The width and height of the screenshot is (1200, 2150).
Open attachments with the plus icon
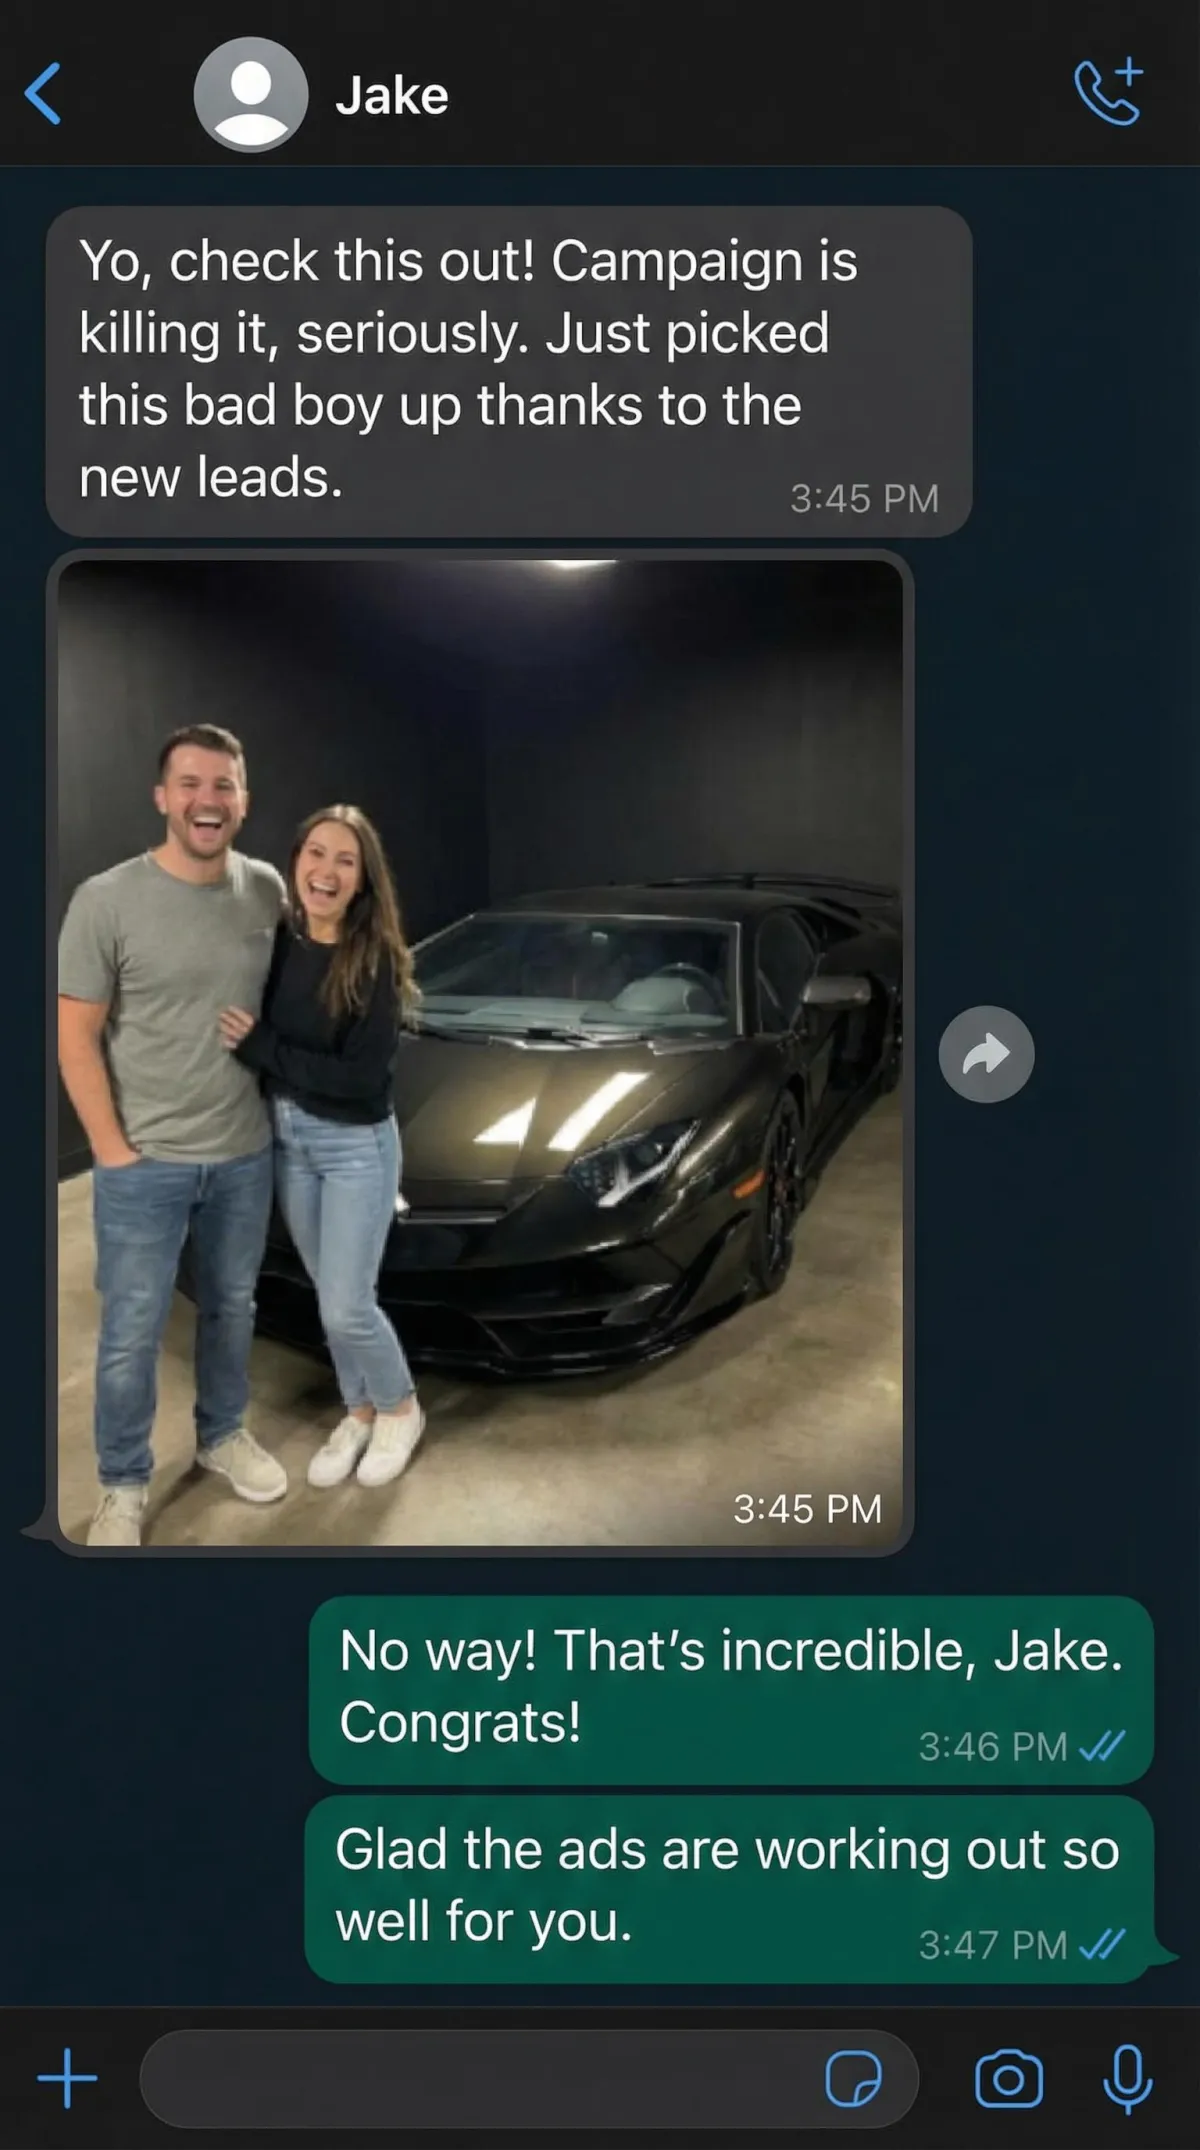[x=67, y=2078]
